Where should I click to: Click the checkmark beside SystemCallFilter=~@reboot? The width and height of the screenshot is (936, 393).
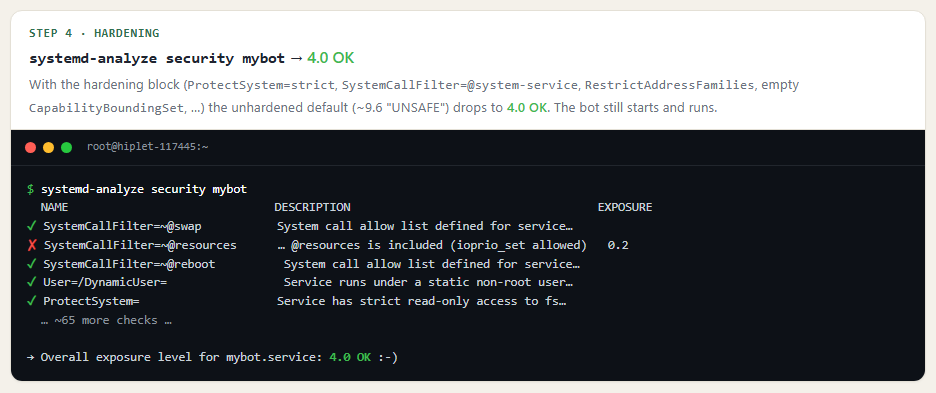click(32, 263)
